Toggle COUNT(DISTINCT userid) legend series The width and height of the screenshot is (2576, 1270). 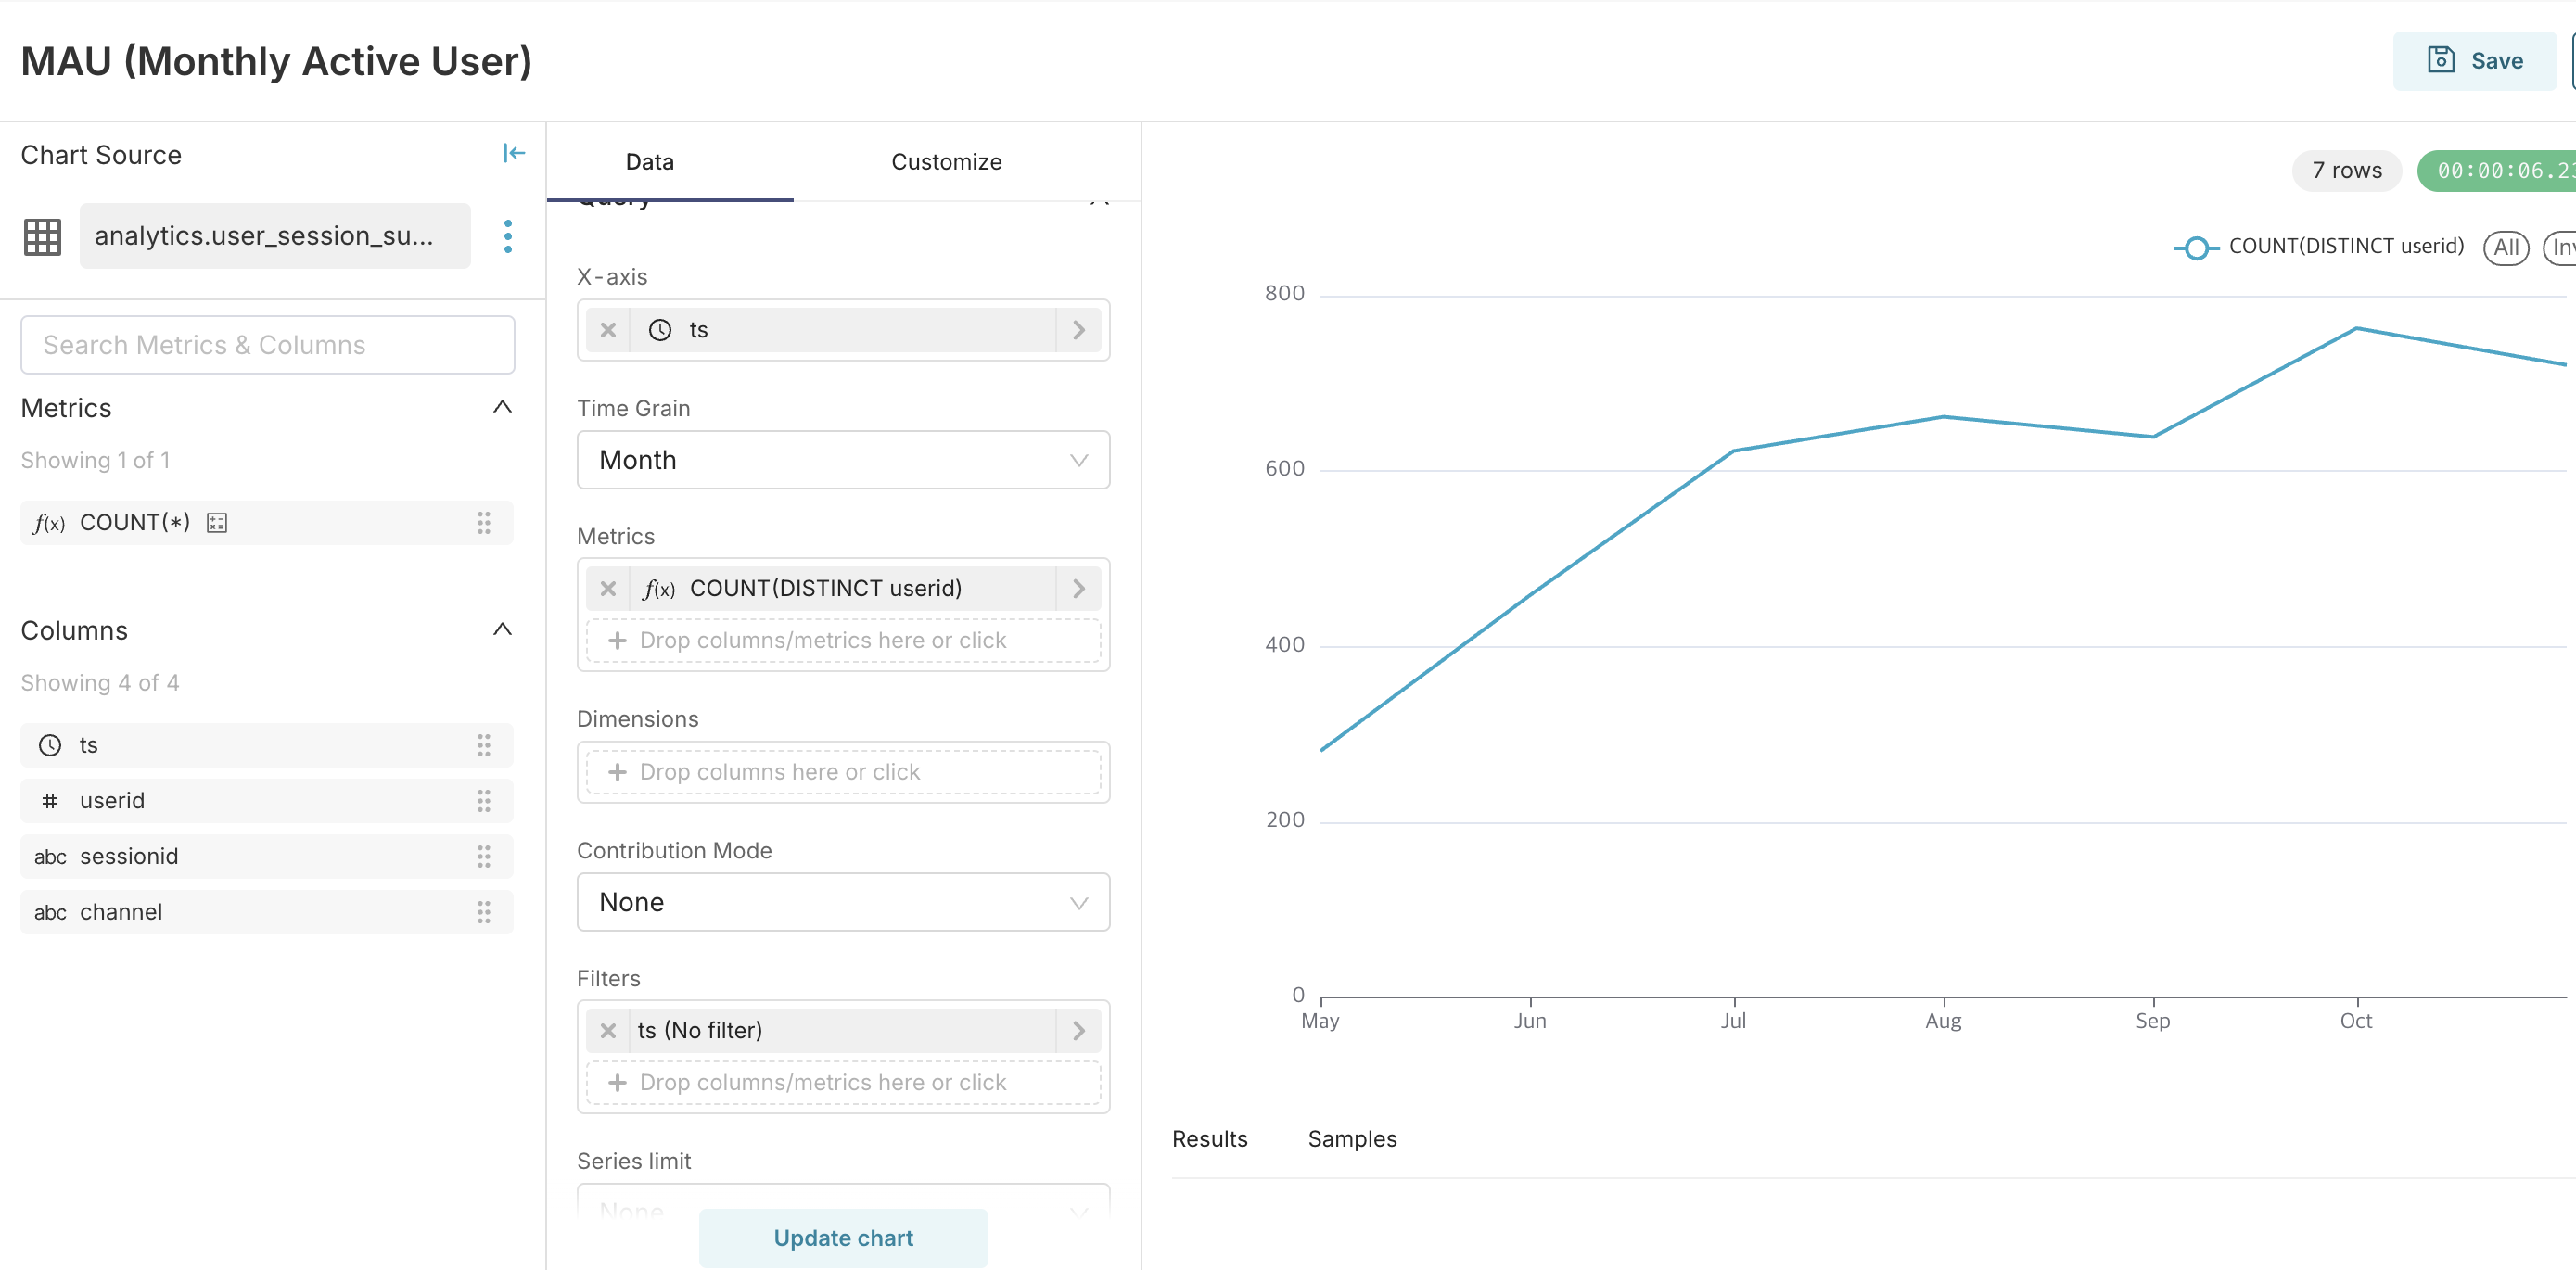click(x=2319, y=247)
